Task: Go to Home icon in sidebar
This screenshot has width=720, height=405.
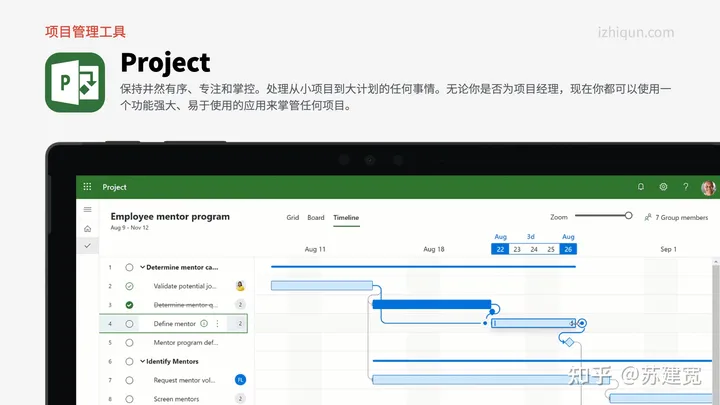Action: click(87, 228)
